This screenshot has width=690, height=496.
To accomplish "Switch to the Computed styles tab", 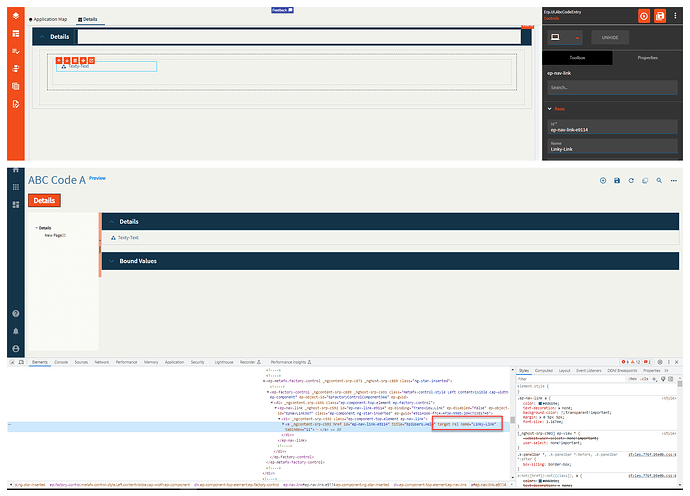I will tap(543, 371).
